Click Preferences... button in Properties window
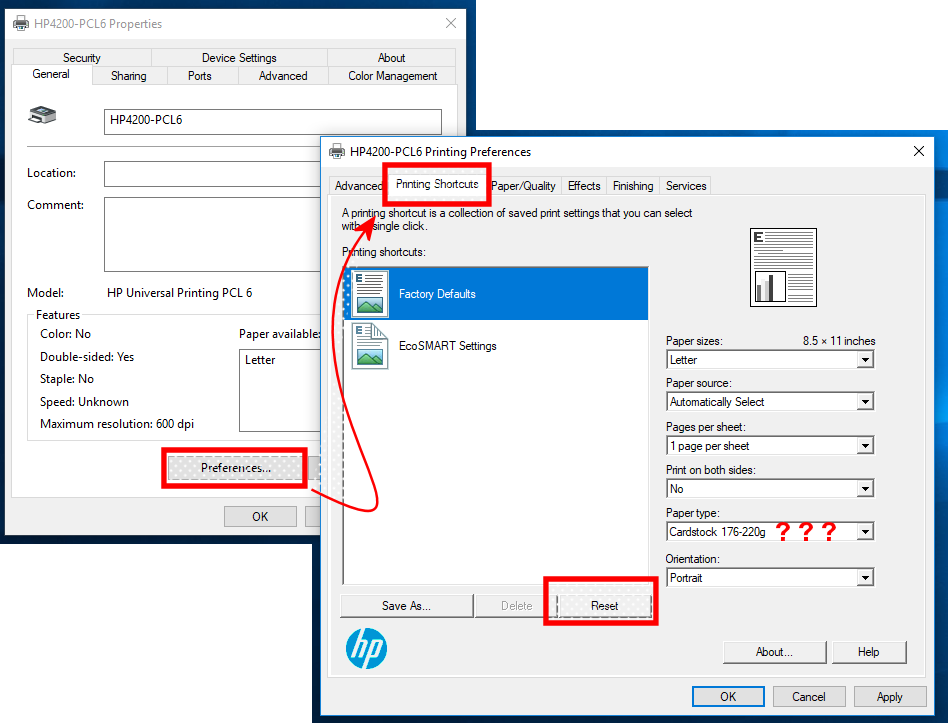Image resolution: width=948 pixels, height=723 pixels. click(235, 468)
